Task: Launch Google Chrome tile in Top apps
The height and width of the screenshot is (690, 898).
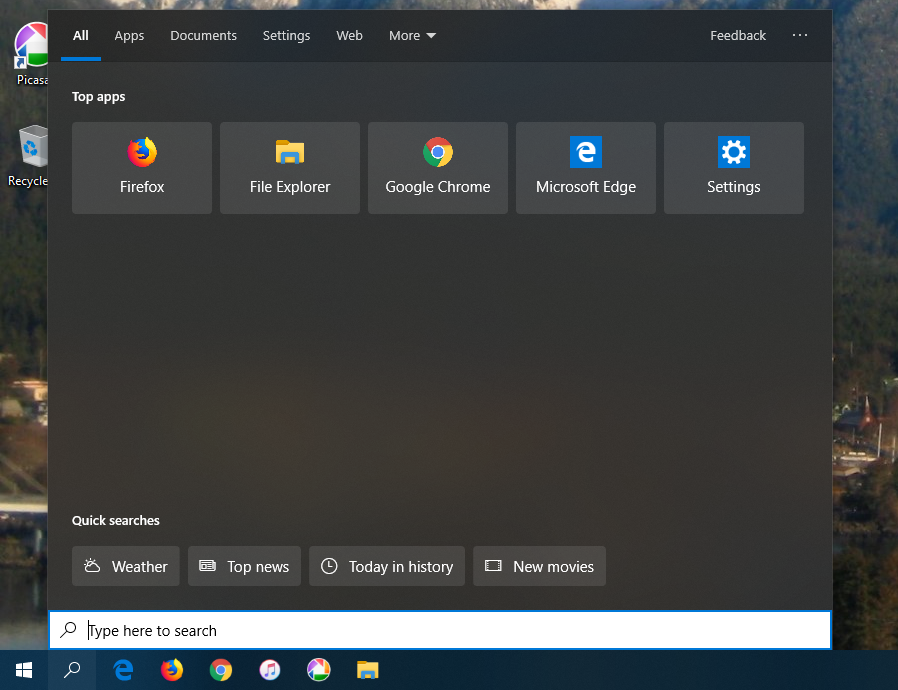Action: pos(438,168)
